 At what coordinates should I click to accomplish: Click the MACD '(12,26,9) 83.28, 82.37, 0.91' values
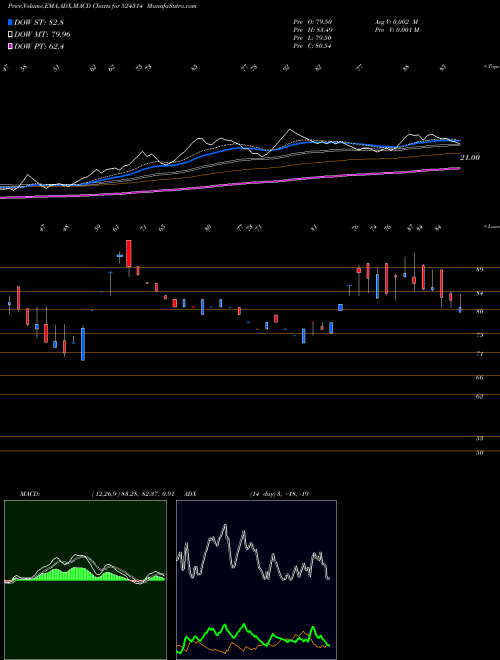[133, 493]
